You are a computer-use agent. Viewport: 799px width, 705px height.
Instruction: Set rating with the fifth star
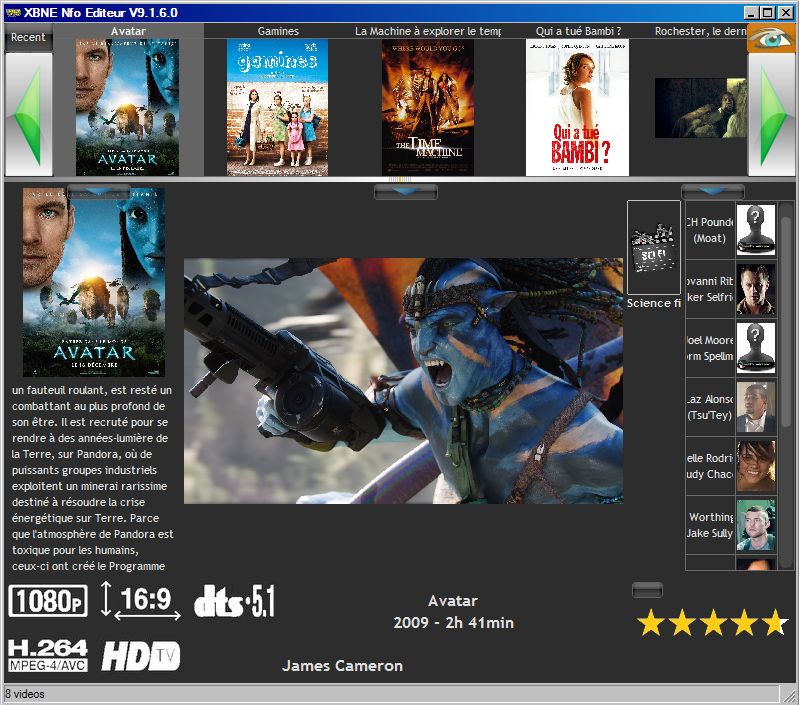(775, 622)
